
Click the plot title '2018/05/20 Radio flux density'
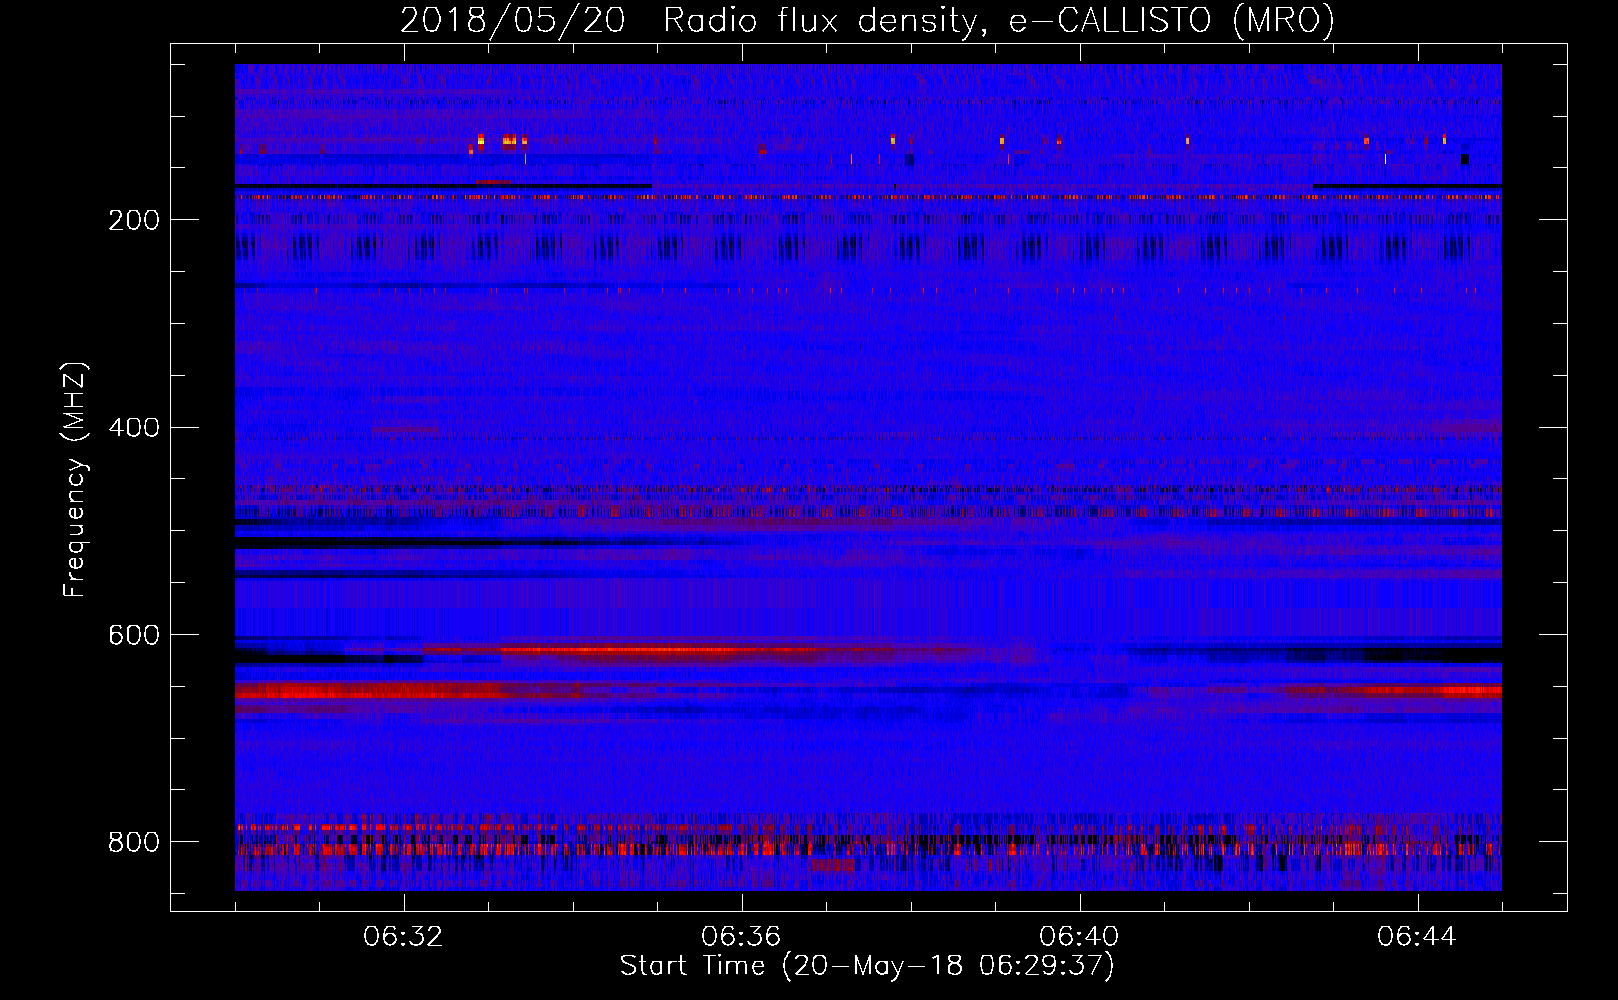point(867,20)
